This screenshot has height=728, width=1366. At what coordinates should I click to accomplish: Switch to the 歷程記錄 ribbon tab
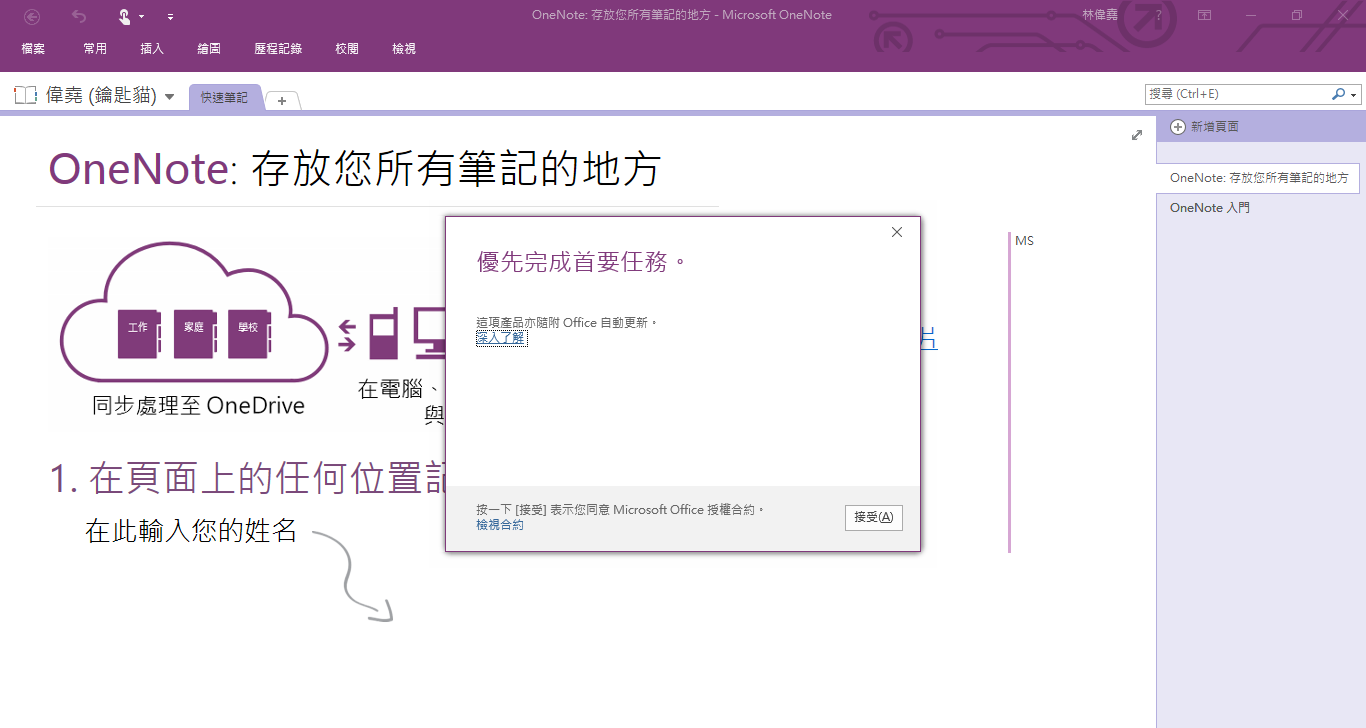click(x=278, y=48)
